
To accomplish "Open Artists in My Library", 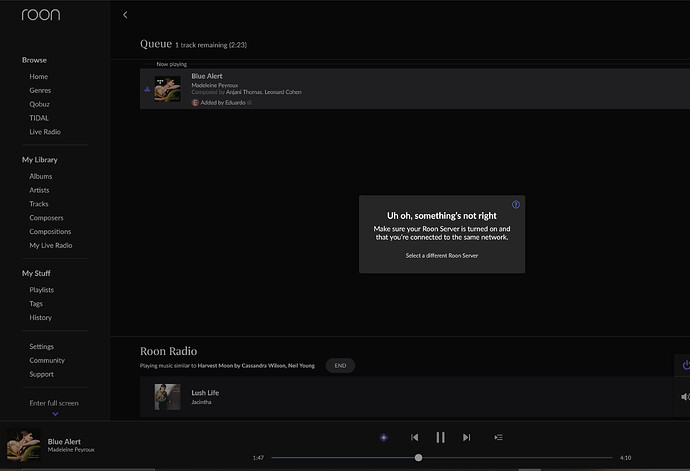I will coord(39,190).
